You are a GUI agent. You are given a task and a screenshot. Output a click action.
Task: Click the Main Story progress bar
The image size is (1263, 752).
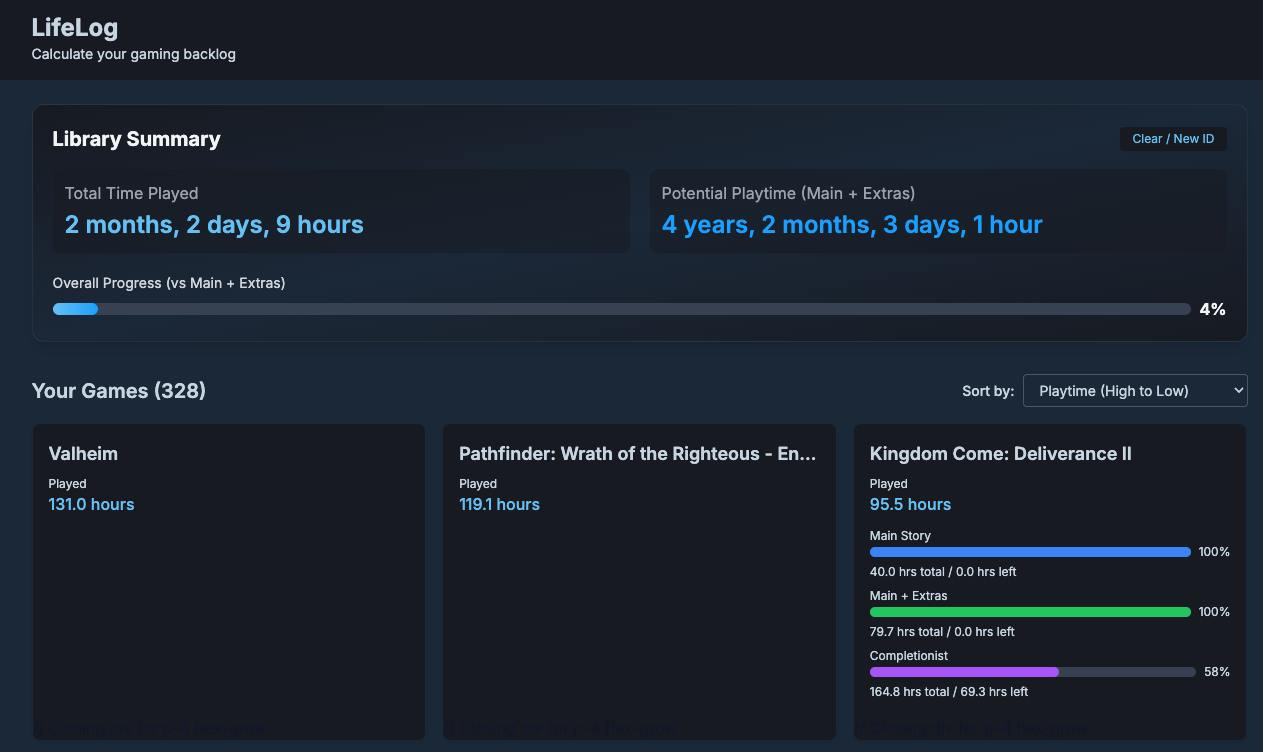[1030, 552]
